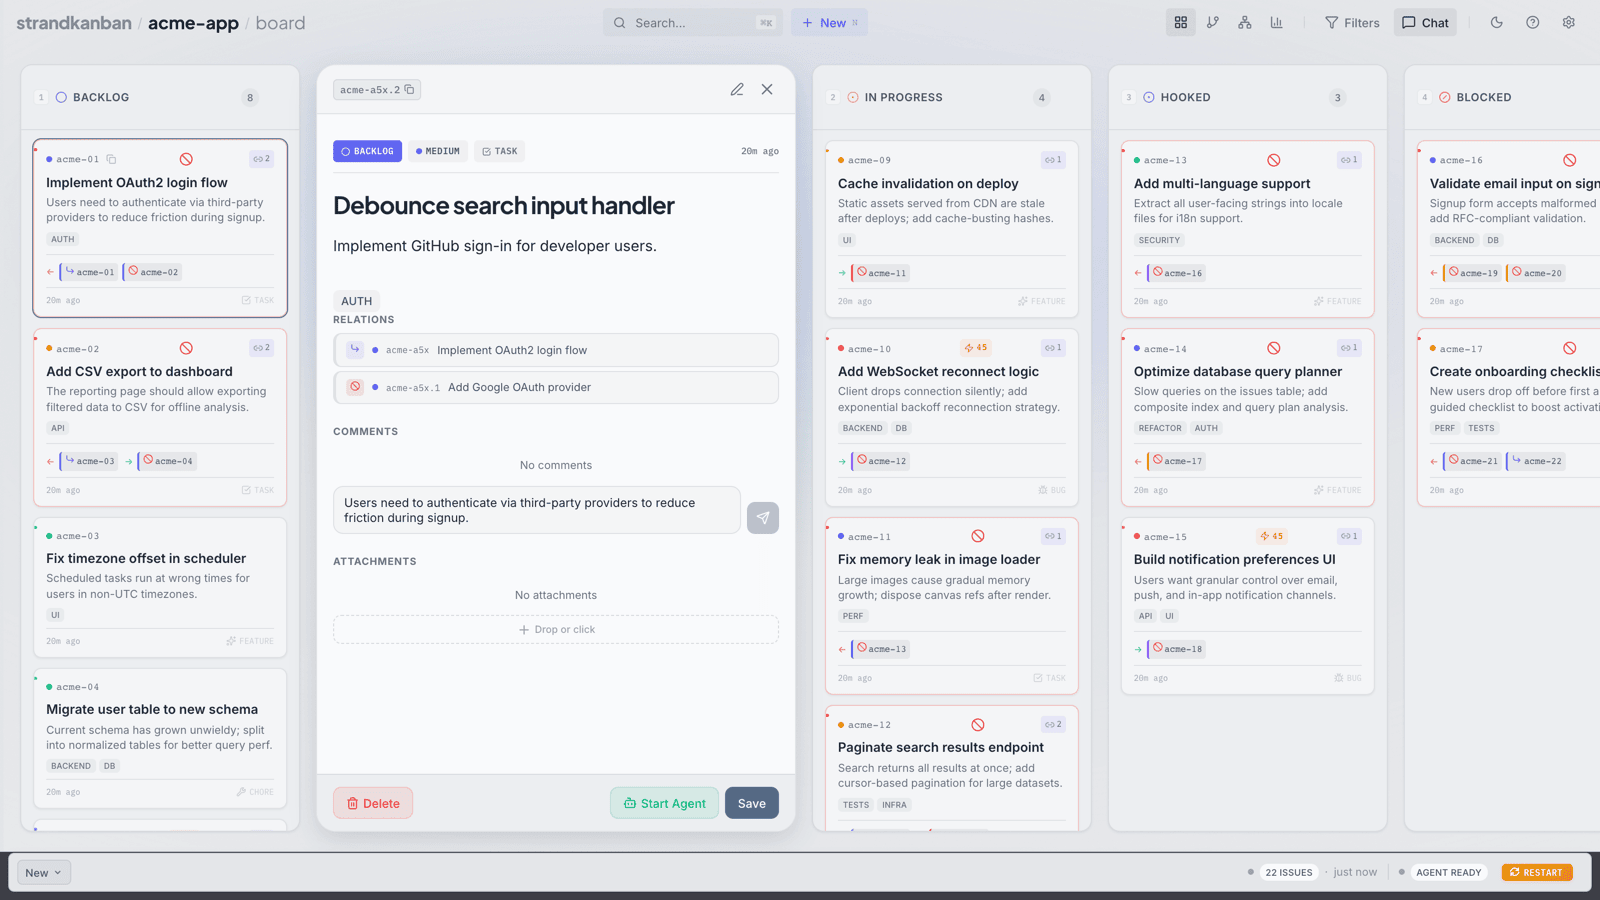The image size is (1600, 900).
Task: Open the BACKLOG status dropdown in issue detail
Action: pos(367,151)
